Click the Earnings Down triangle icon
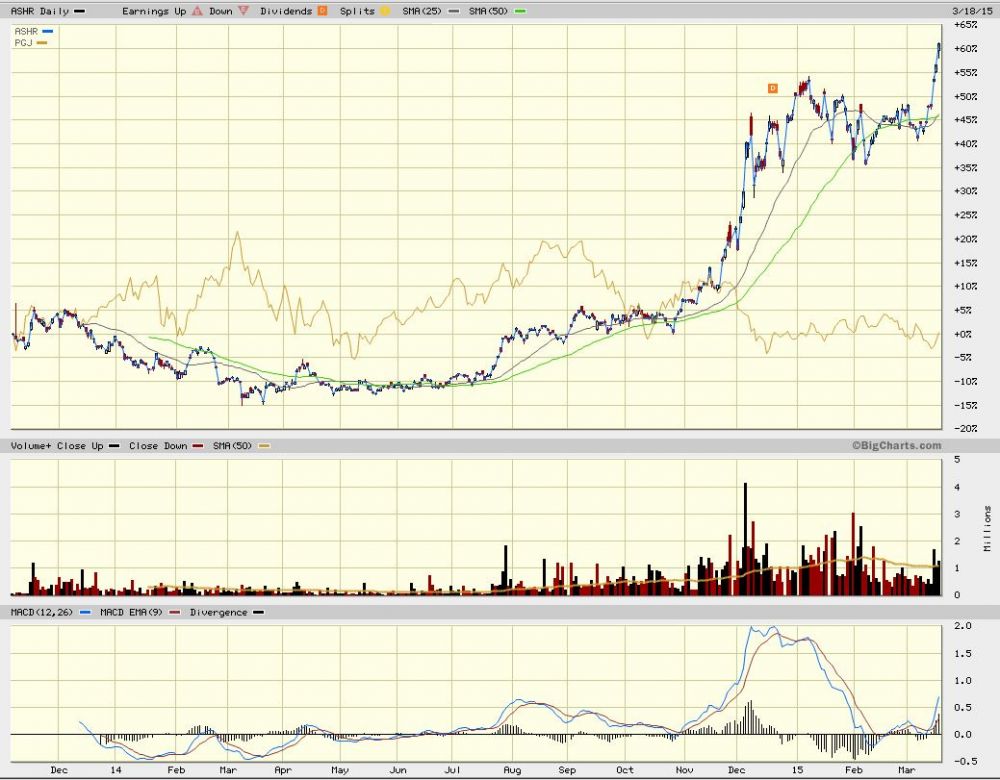Image resolution: width=1000 pixels, height=780 pixels. click(x=245, y=11)
